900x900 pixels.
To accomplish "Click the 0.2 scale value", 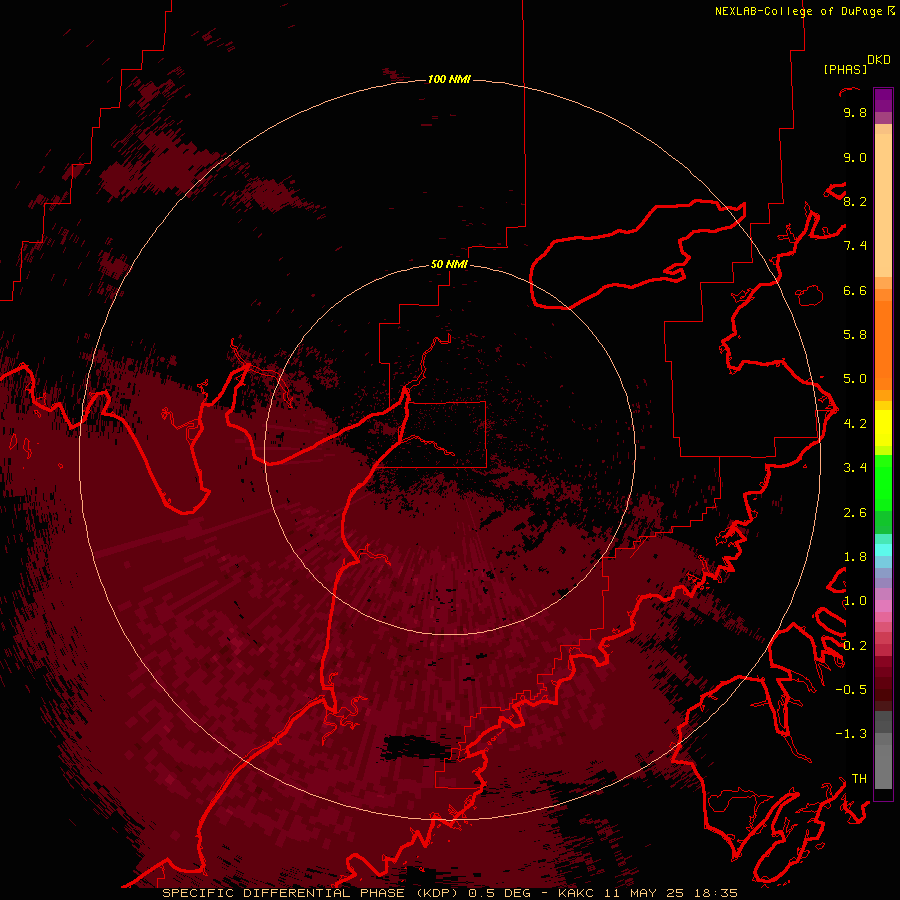I will click(x=855, y=646).
